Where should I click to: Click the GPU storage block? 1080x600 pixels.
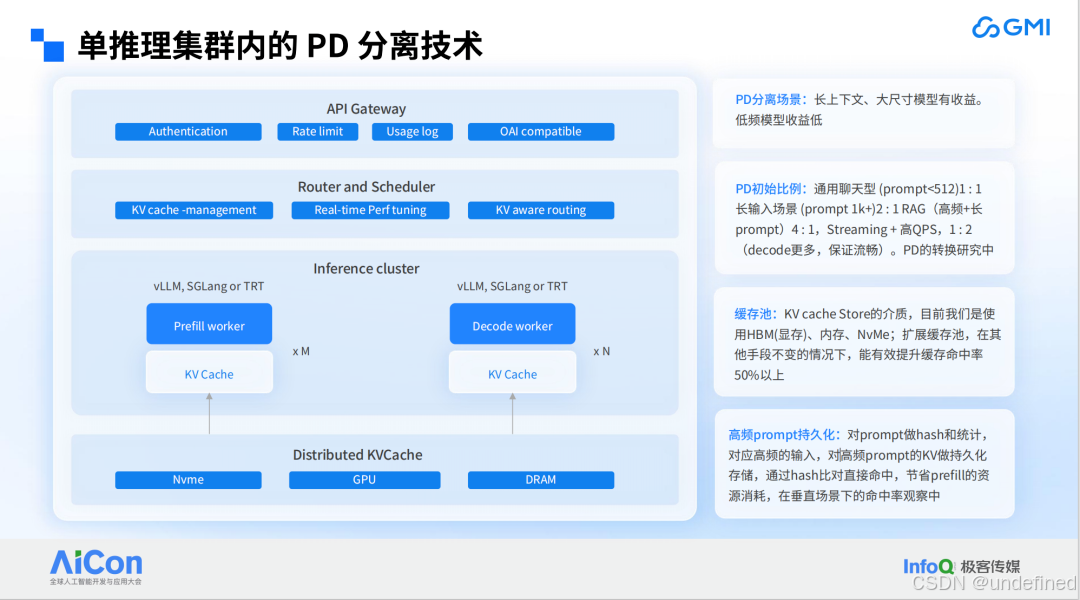click(x=364, y=480)
